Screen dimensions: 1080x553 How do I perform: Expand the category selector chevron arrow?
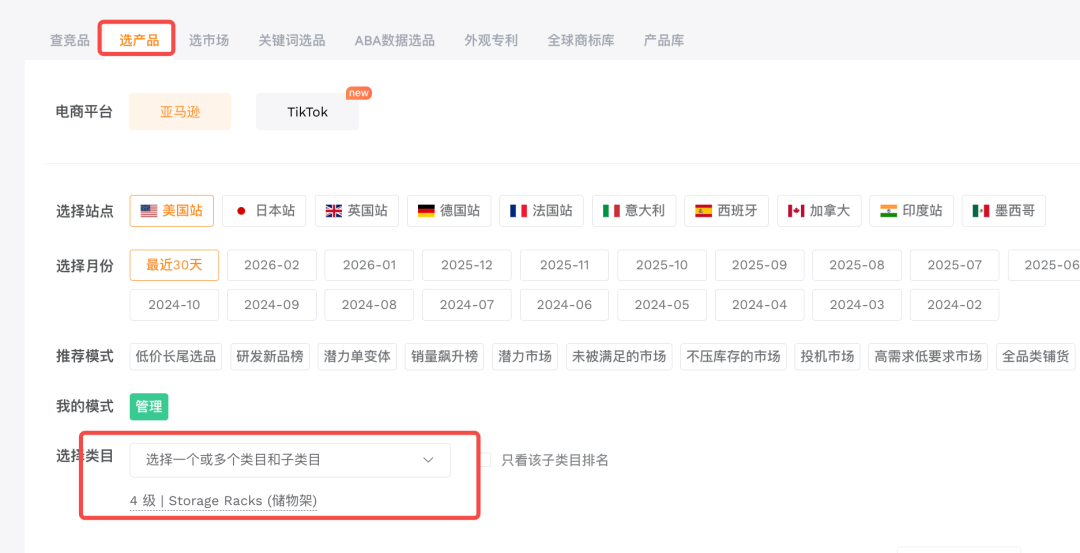tap(428, 460)
